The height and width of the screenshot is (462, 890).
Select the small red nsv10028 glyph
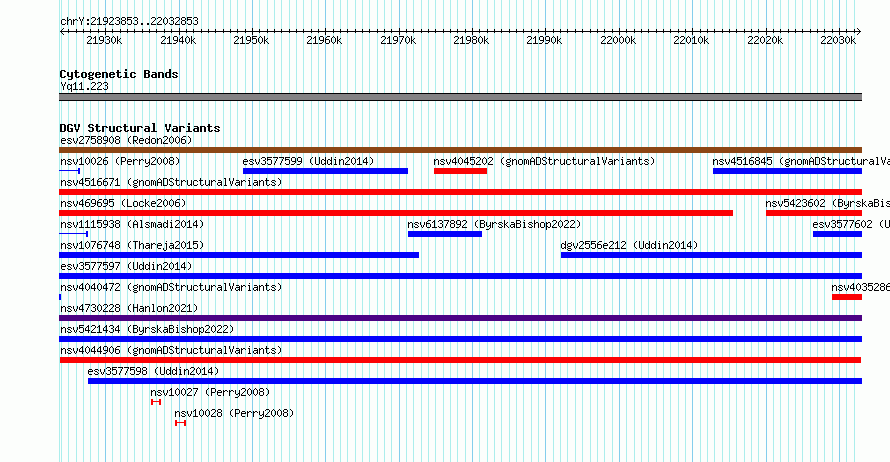tap(180, 423)
